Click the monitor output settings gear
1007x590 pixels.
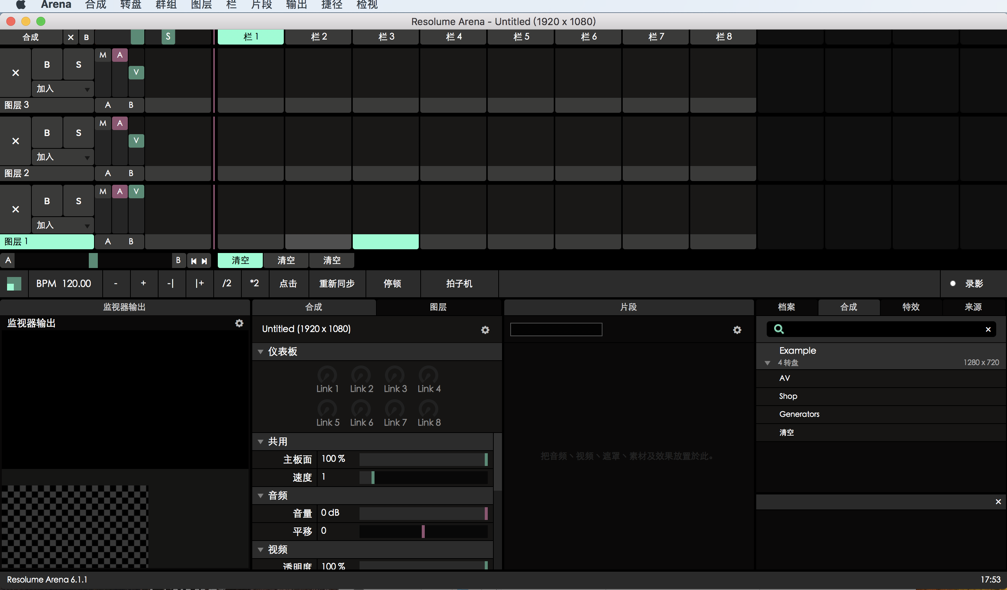239,323
